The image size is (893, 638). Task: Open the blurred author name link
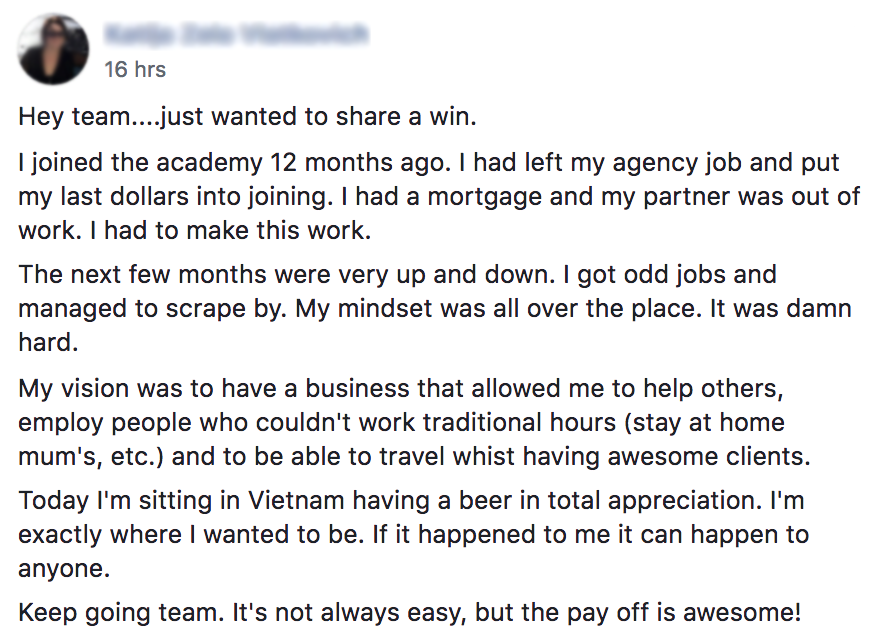[236, 36]
